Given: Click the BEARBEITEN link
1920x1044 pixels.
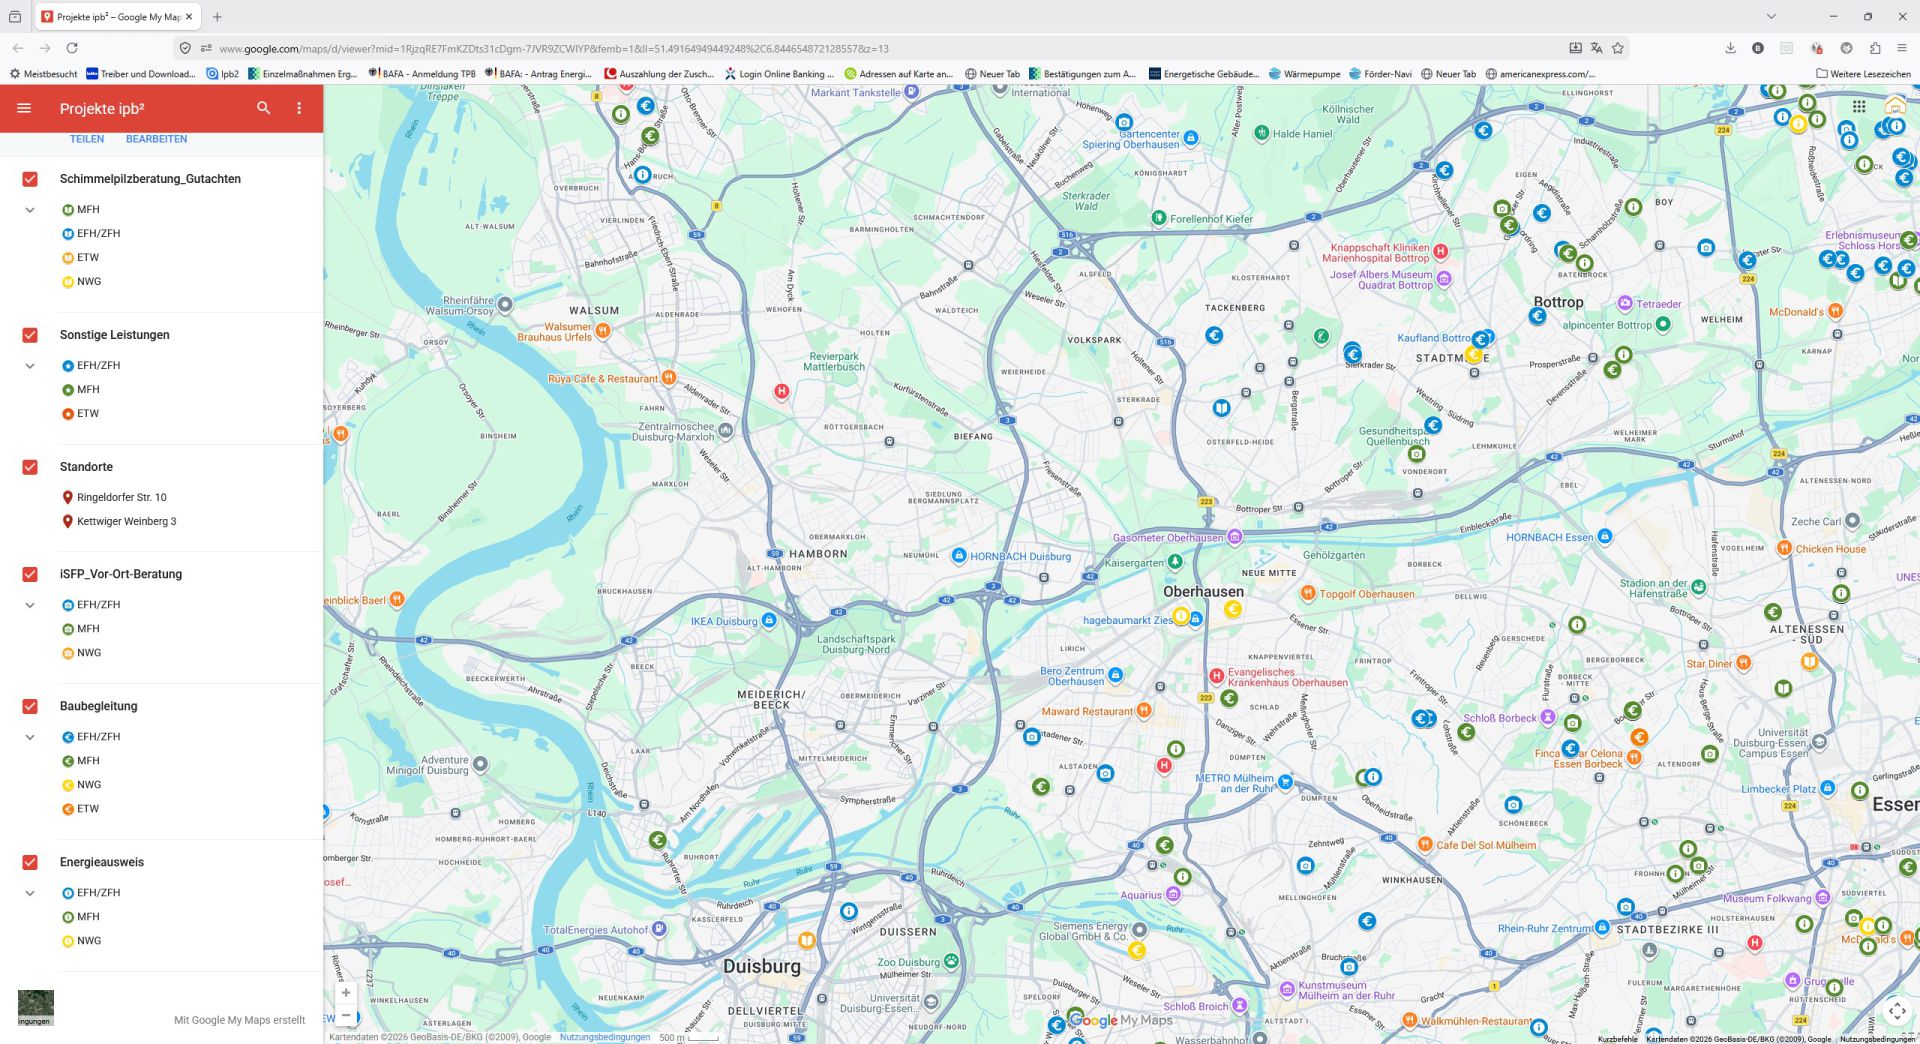Looking at the screenshot, I should [156, 139].
